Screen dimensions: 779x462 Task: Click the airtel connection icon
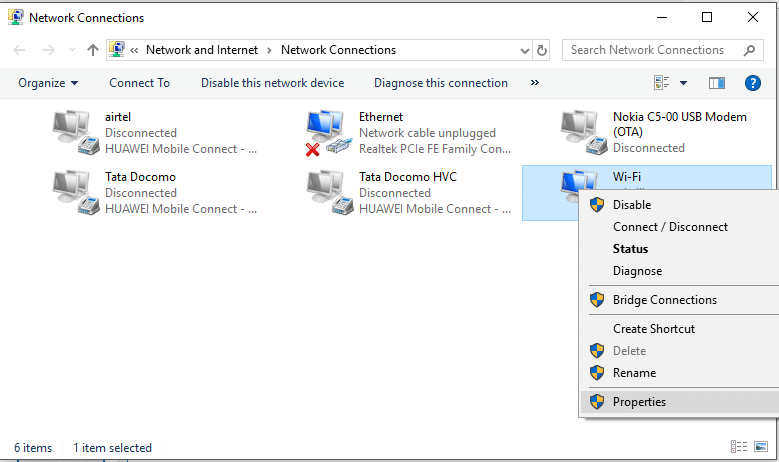pos(76,132)
